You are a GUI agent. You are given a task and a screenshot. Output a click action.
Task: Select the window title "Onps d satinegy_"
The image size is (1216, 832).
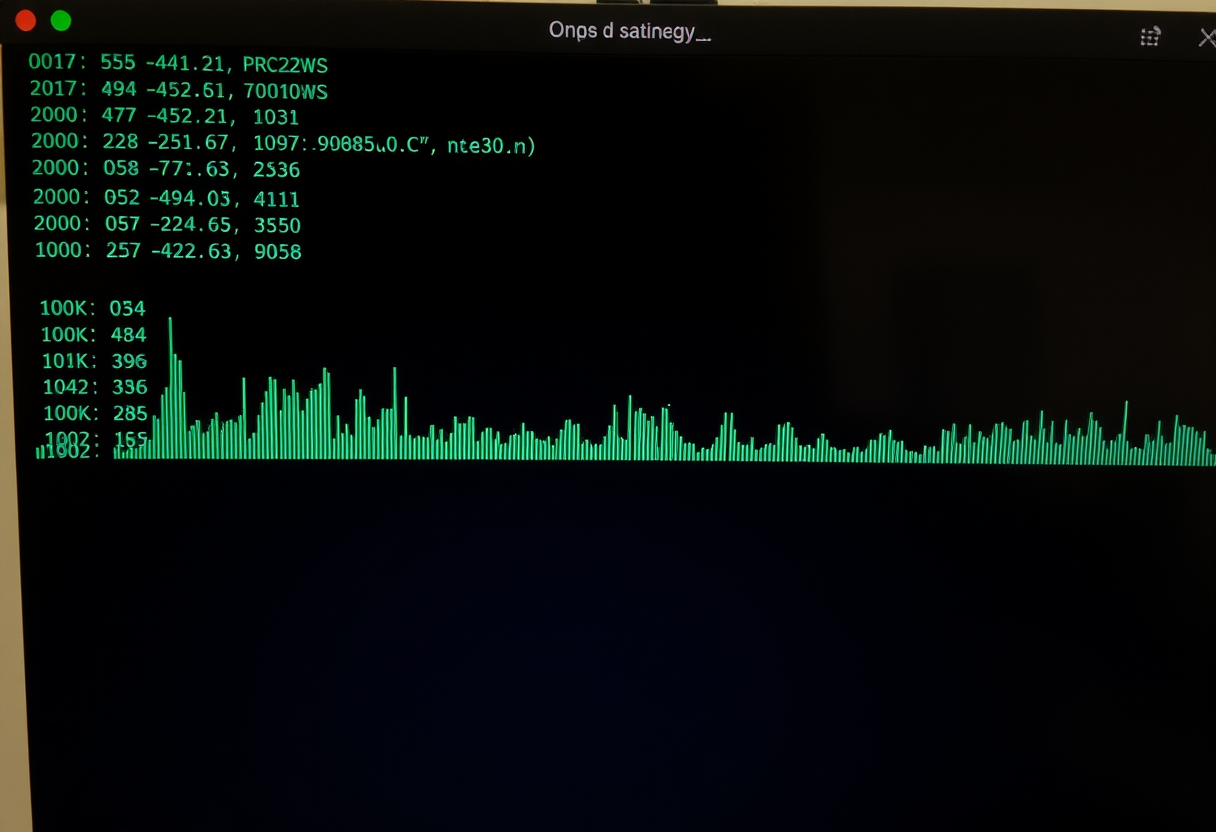(629, 31)
